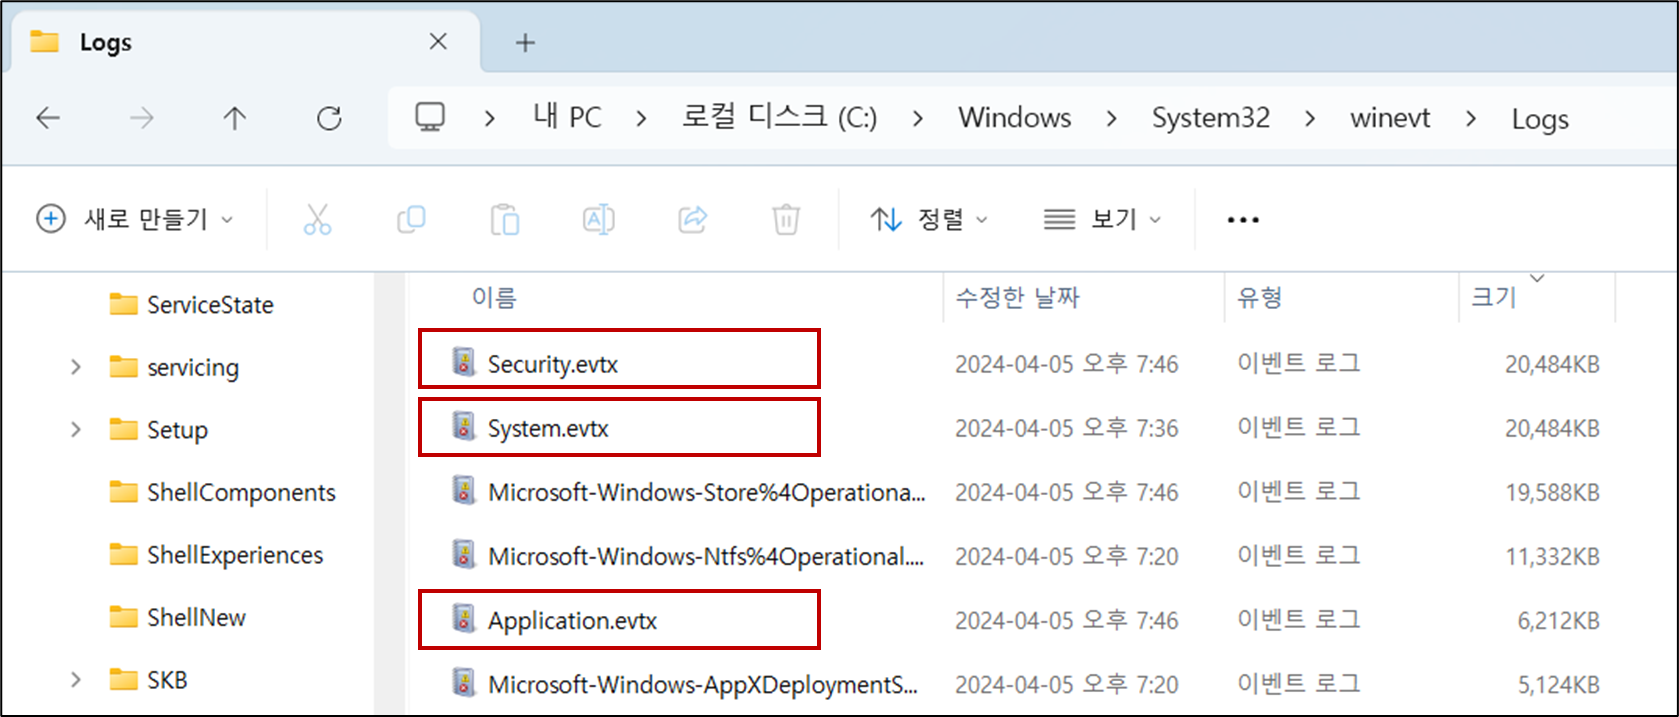
Task: Click the 6,212KB size cell
Action: point(1558,621)
